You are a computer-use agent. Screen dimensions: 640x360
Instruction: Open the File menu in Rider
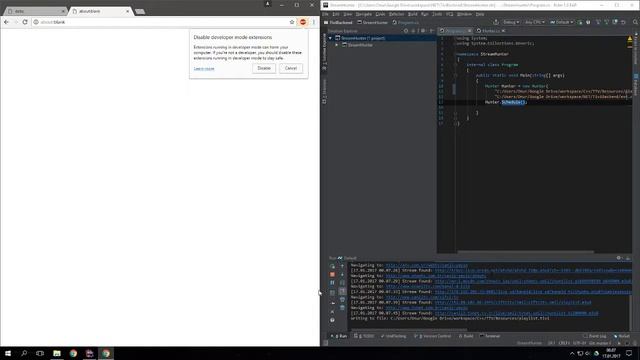click(x=325, y=14)
